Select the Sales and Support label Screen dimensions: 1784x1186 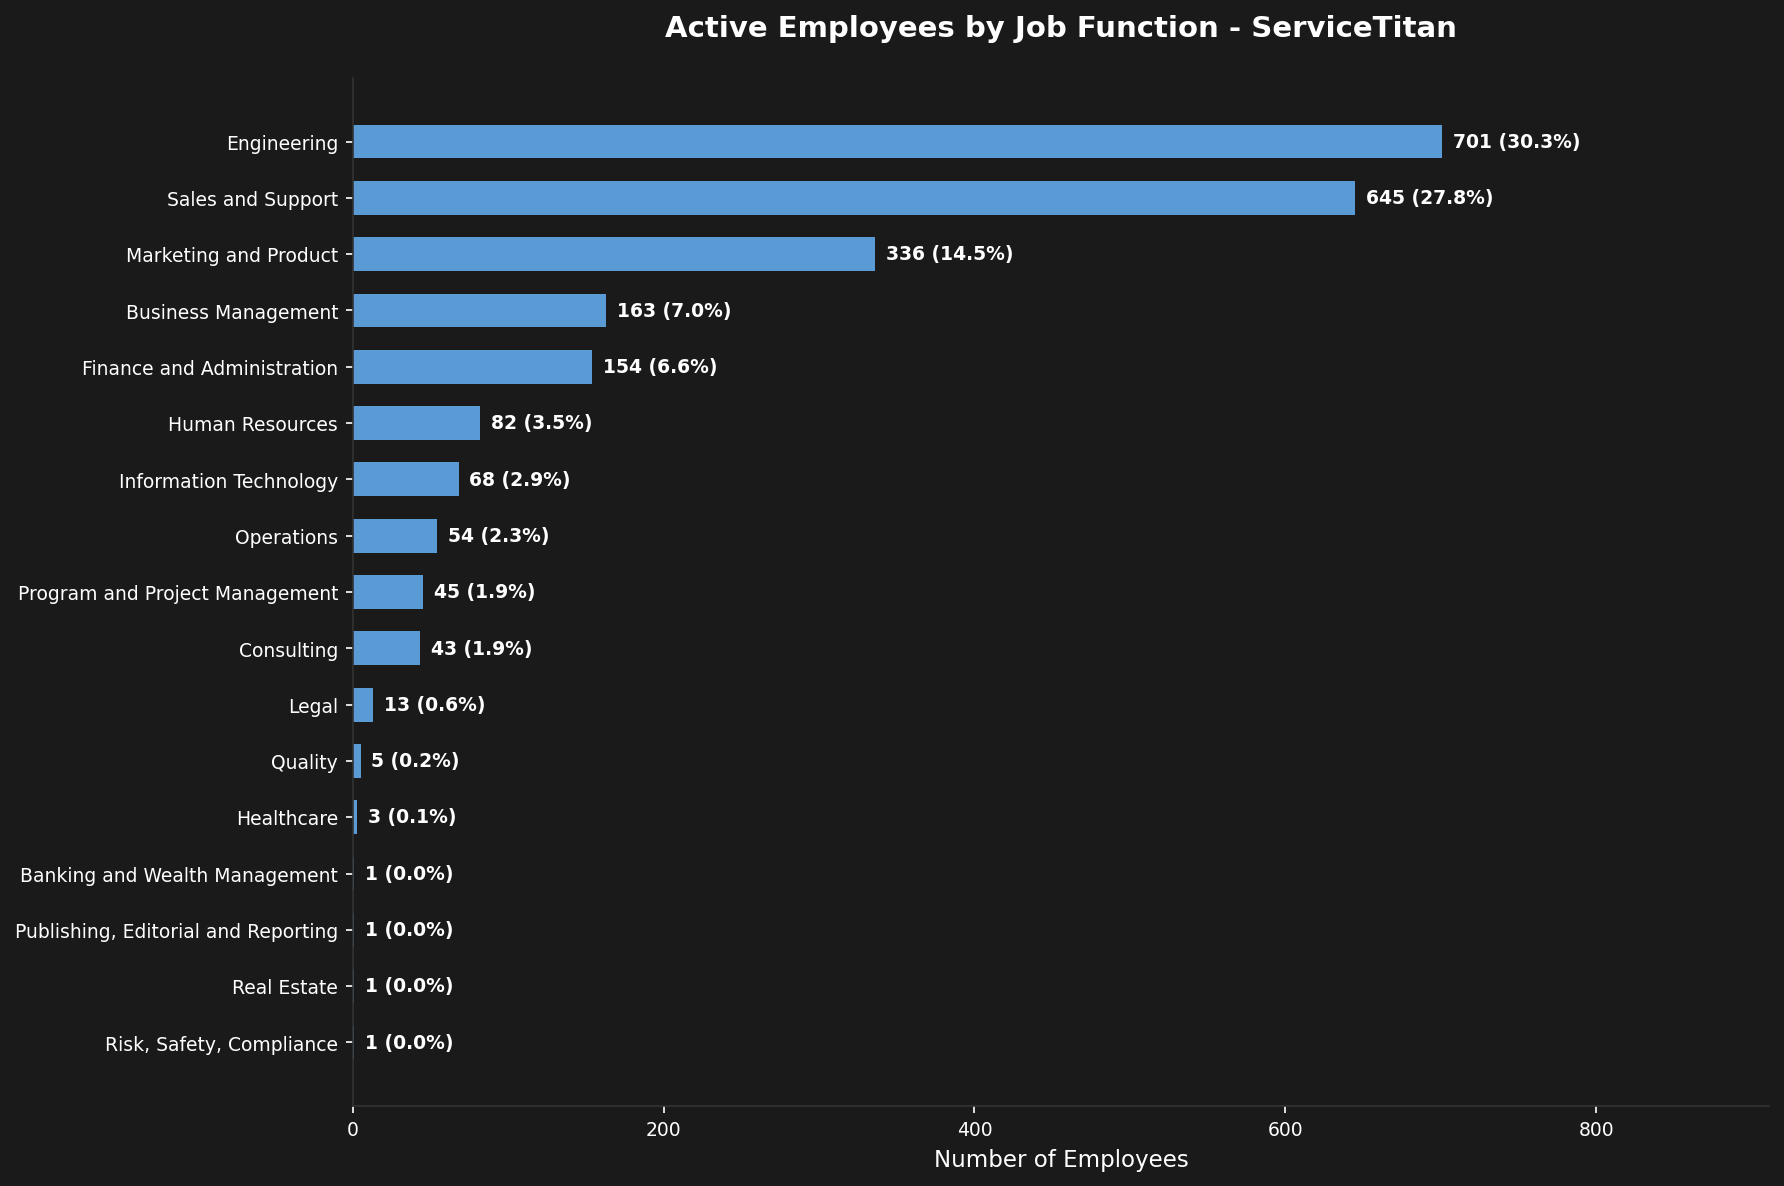click(252, 199)
